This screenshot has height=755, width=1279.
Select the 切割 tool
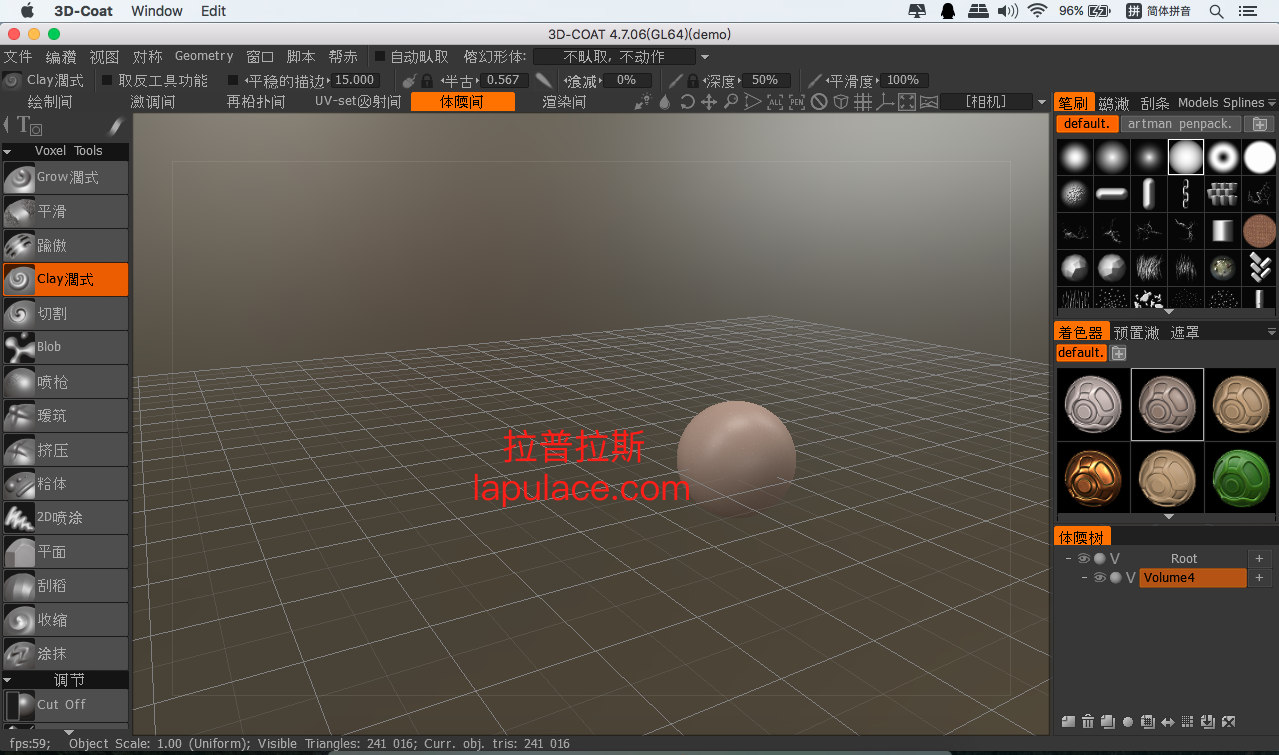tap(65, 313)
